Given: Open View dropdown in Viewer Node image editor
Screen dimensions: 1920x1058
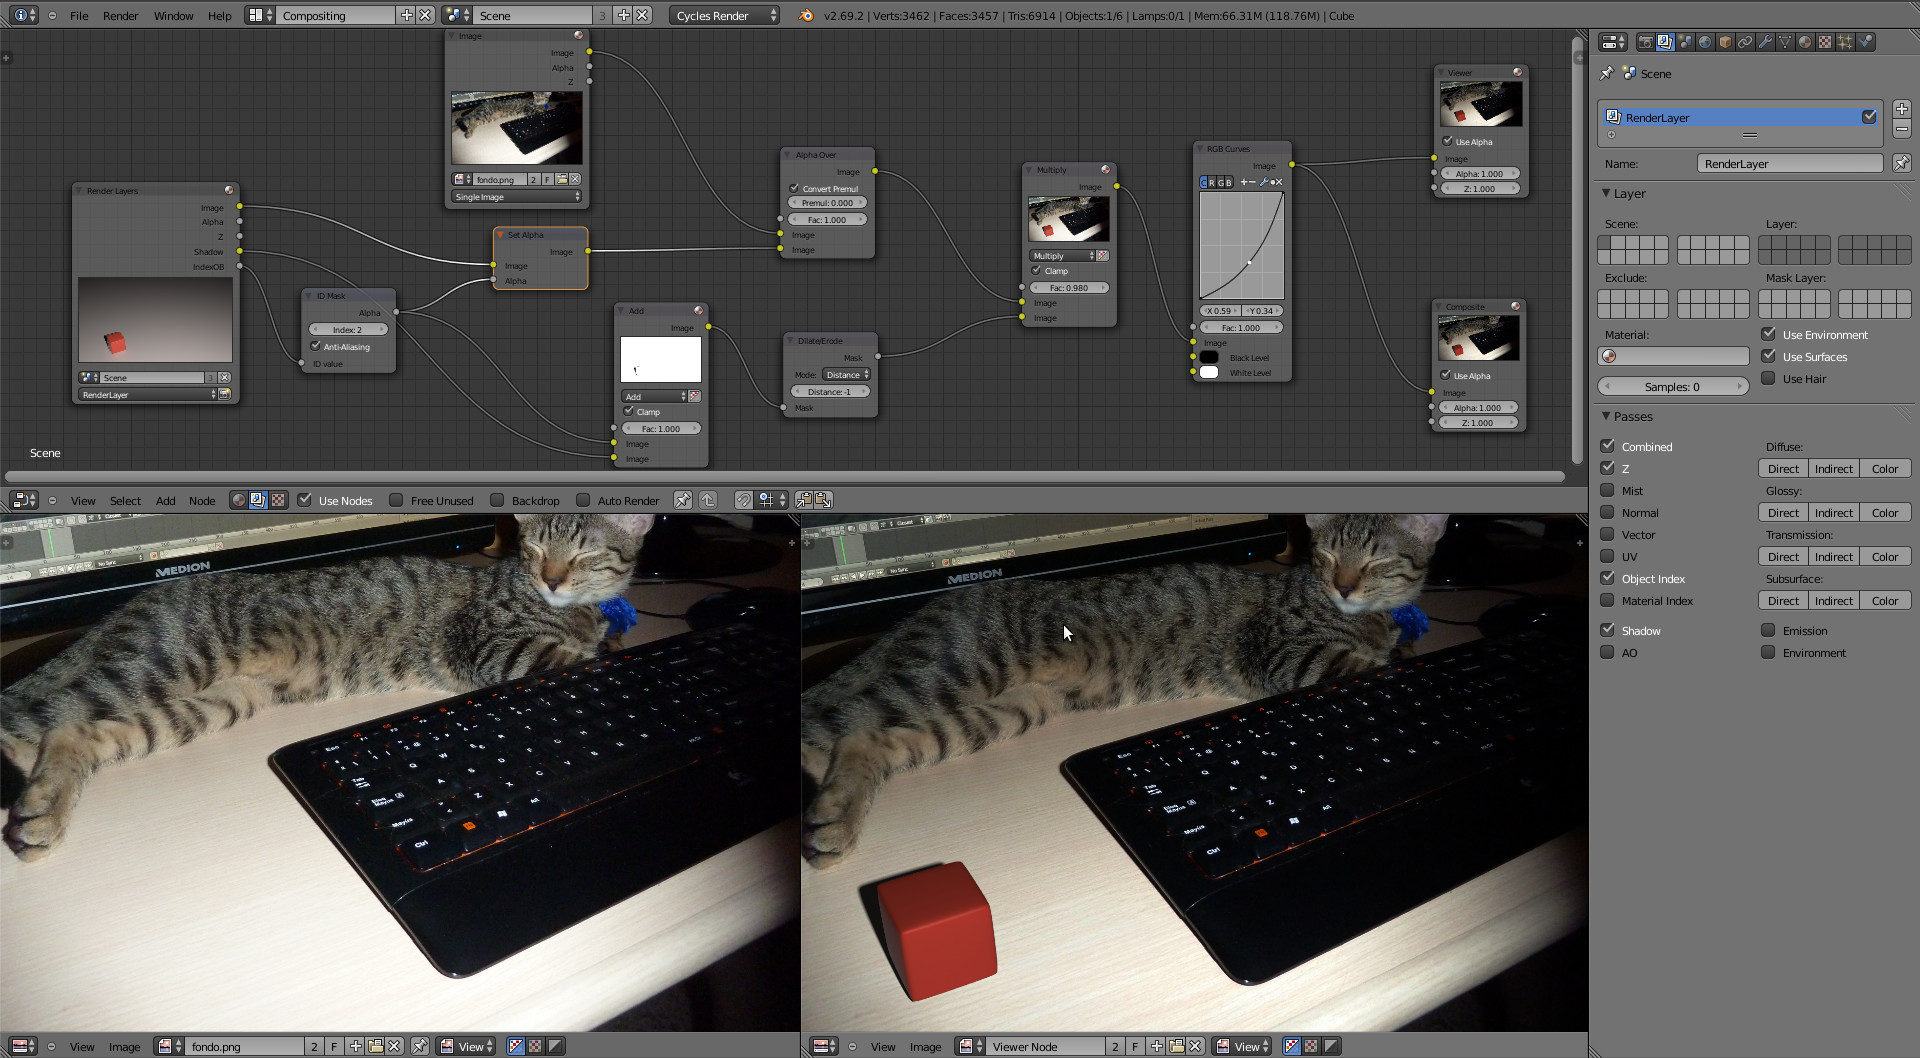Looking at the screenshot, I should pos(1242,1046).
